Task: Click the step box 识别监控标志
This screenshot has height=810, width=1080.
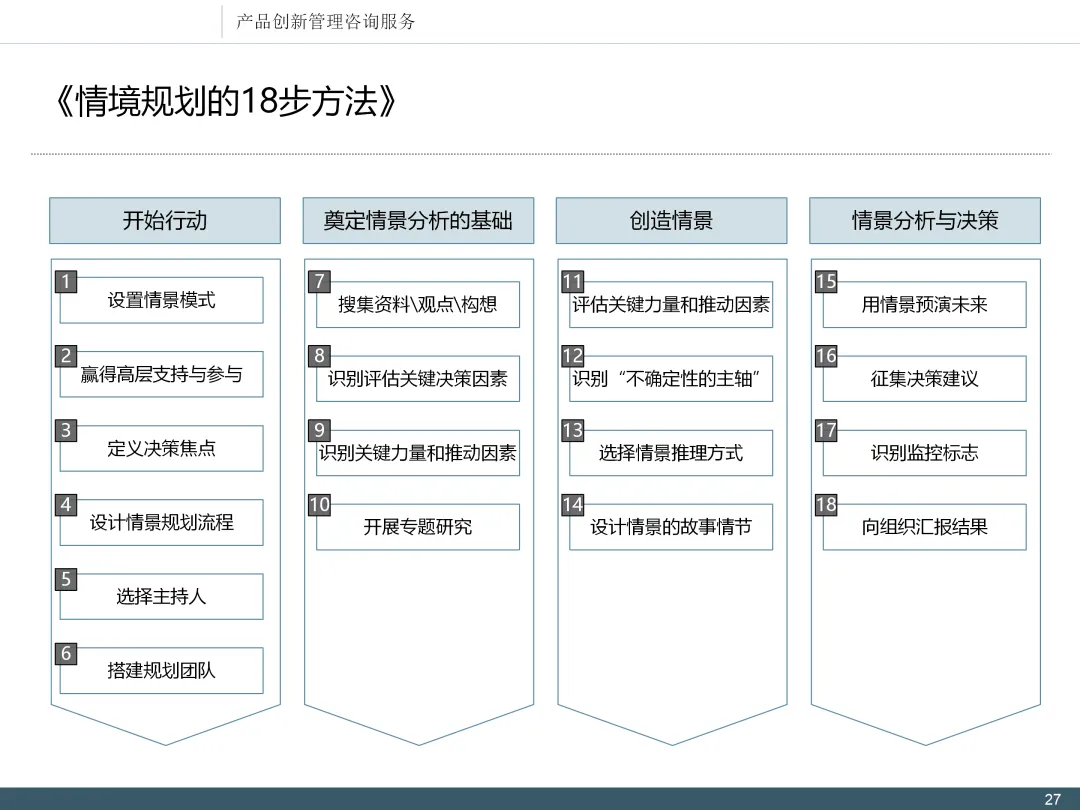Action: coord(924,453)
